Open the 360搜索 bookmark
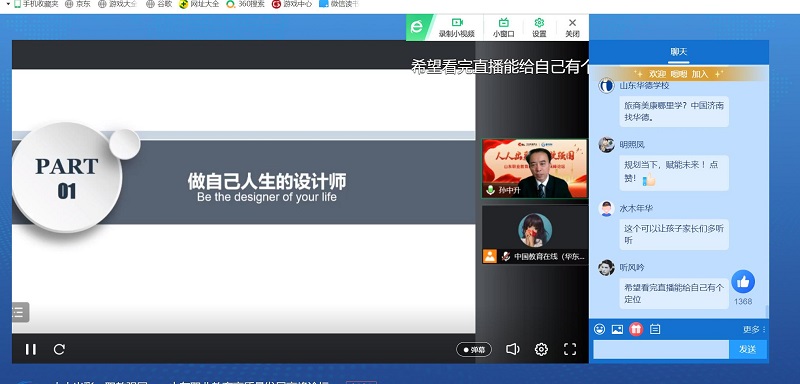This screenshot has height=384, width=800. tap(245, 4)
